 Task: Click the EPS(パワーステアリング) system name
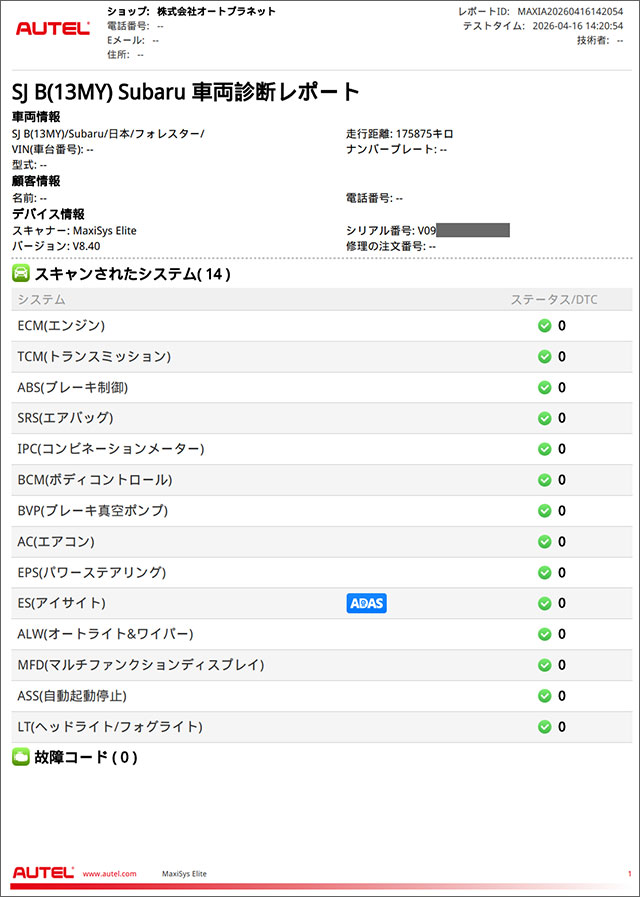(x=92, y=573)
